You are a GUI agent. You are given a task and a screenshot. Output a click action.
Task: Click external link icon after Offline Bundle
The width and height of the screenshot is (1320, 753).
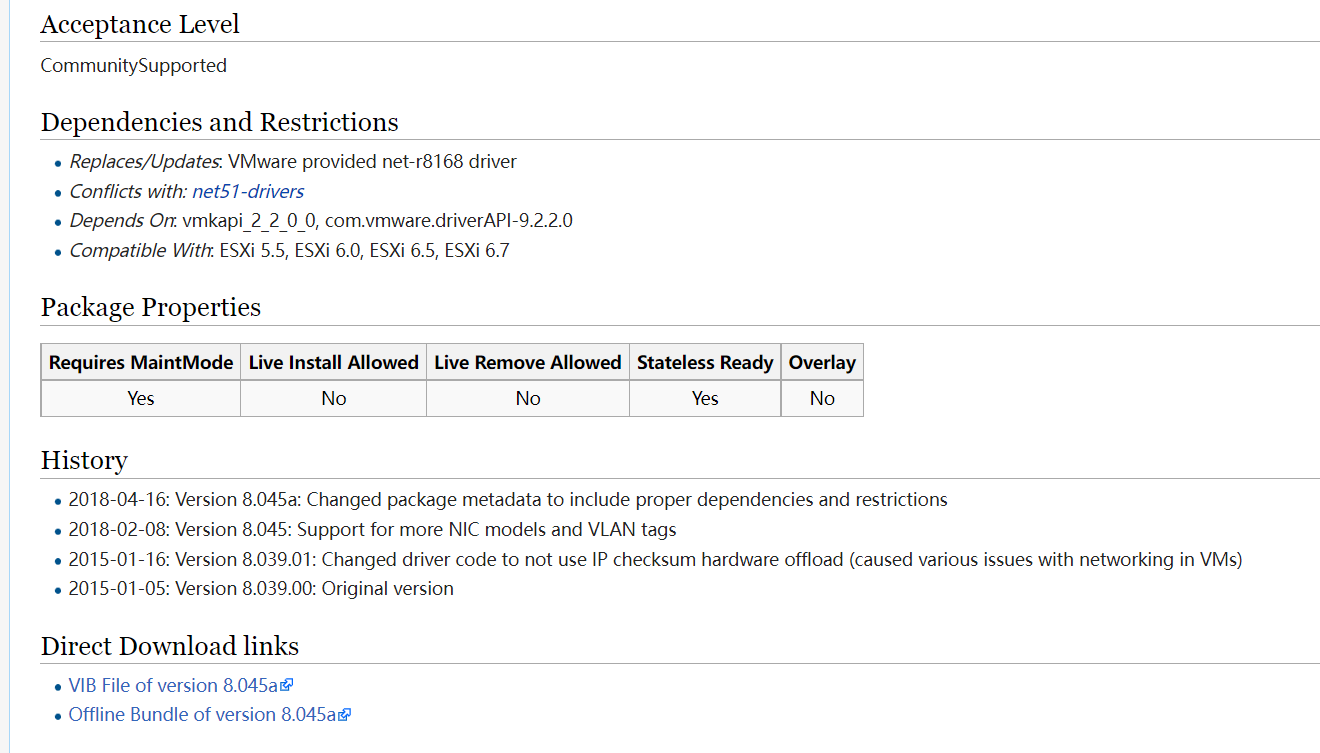click(345, 715)
